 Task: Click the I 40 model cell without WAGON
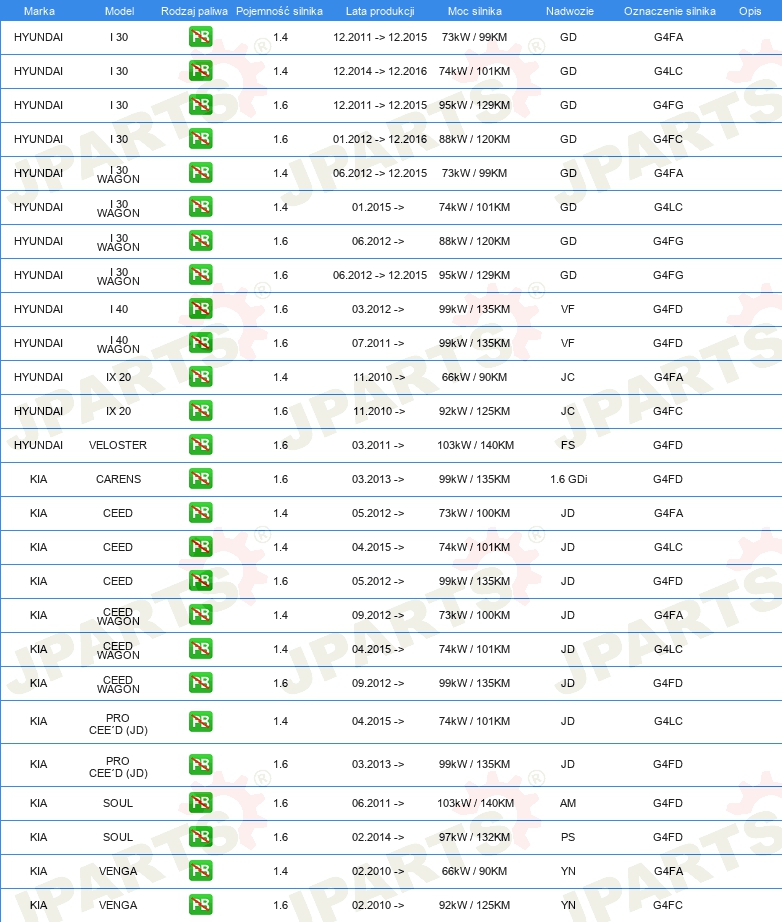pos(118,309)
